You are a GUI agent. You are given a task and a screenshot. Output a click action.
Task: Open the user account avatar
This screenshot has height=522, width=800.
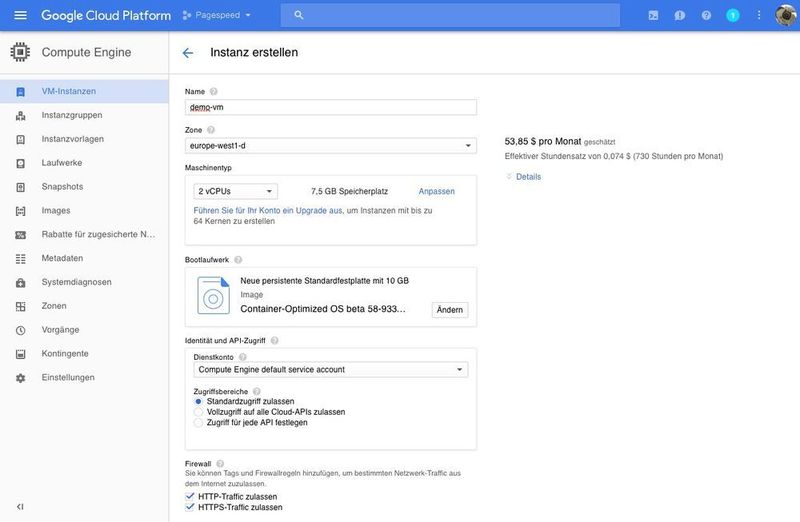786,15
